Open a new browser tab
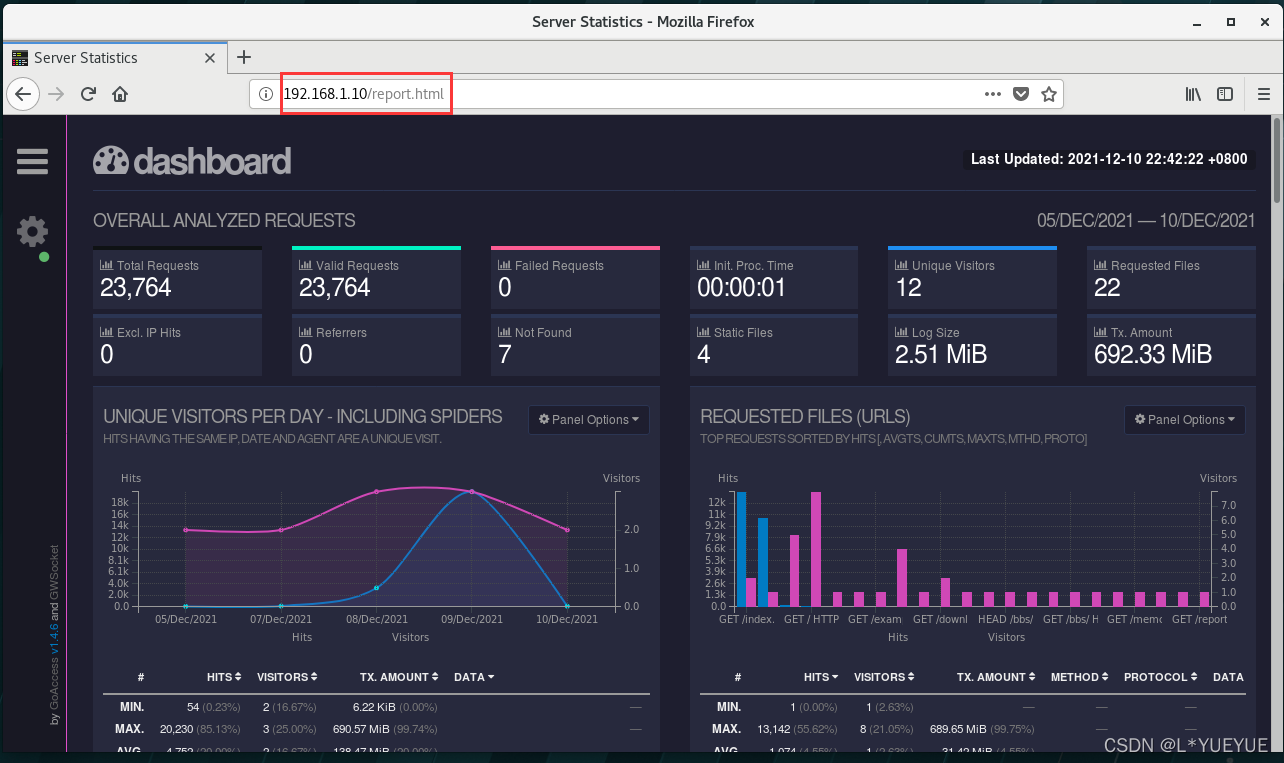The width and height of the screenshot is (1284, 763). click(x=244, y=57)
